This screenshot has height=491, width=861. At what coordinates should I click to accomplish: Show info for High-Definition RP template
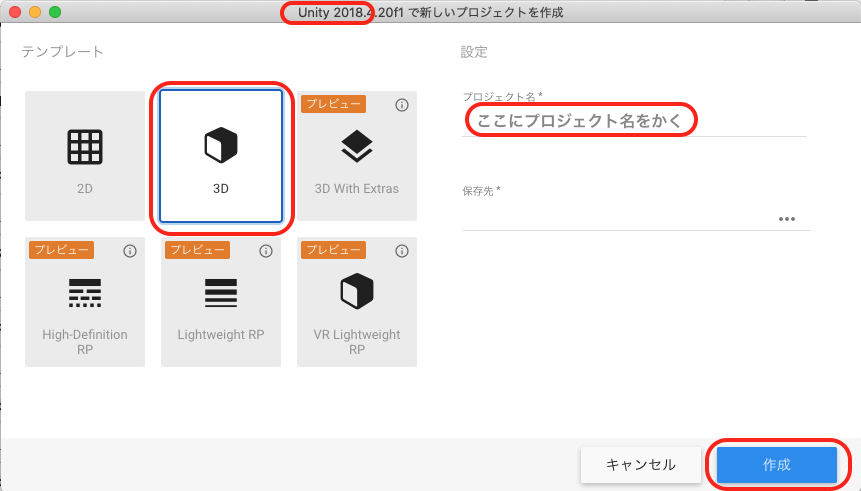129,251
